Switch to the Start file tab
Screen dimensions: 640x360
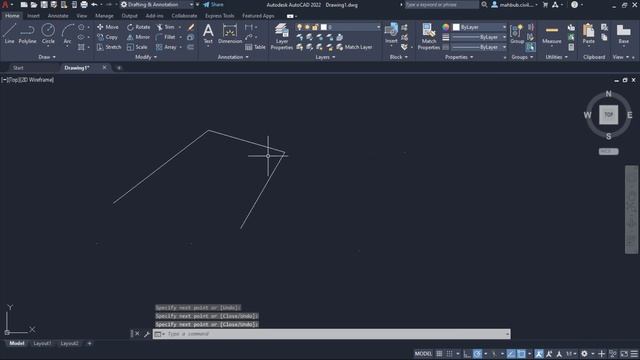tap(18, 68)
